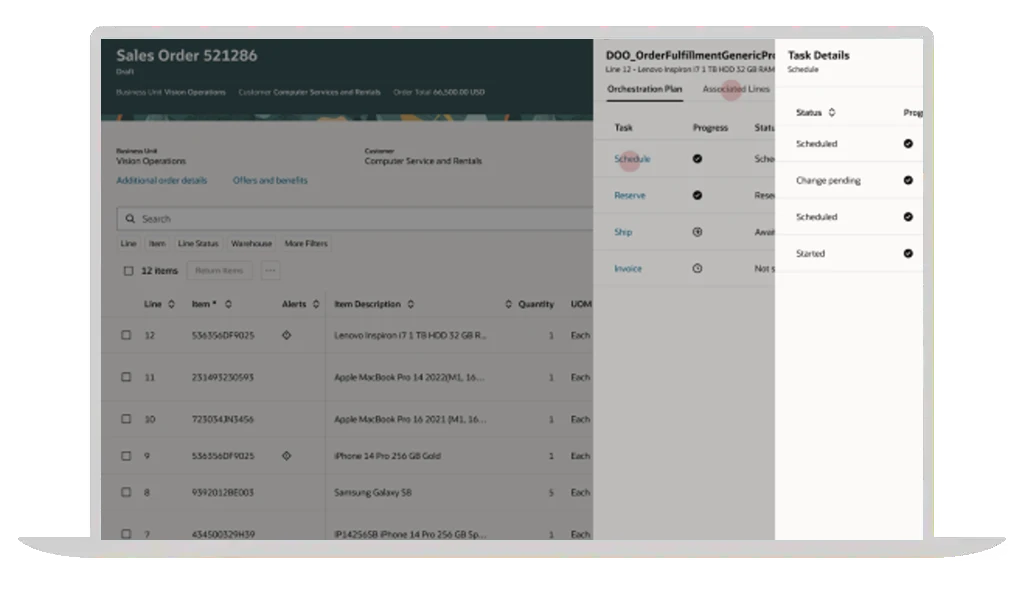
Task: Open the three-dot more actions menu
Action: [x=270, y=270]
